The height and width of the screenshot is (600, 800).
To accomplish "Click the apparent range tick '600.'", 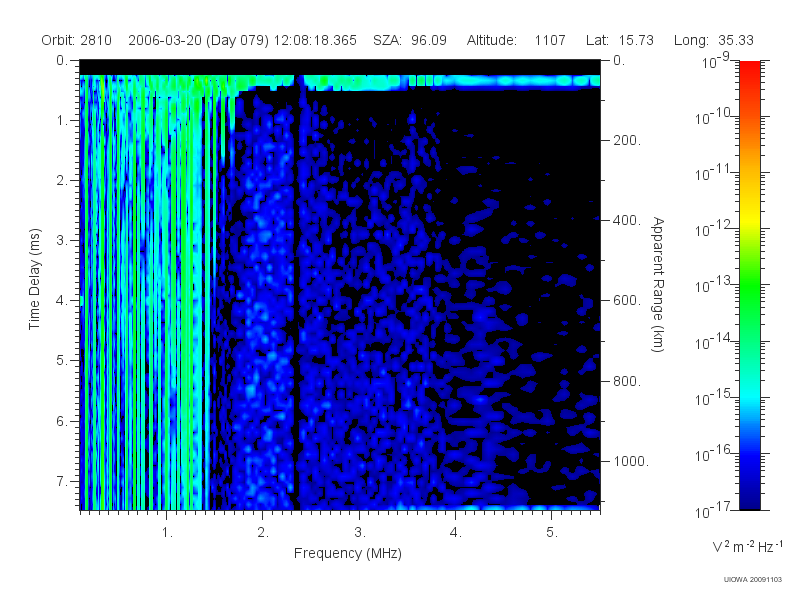I will [x=627, y=301].
